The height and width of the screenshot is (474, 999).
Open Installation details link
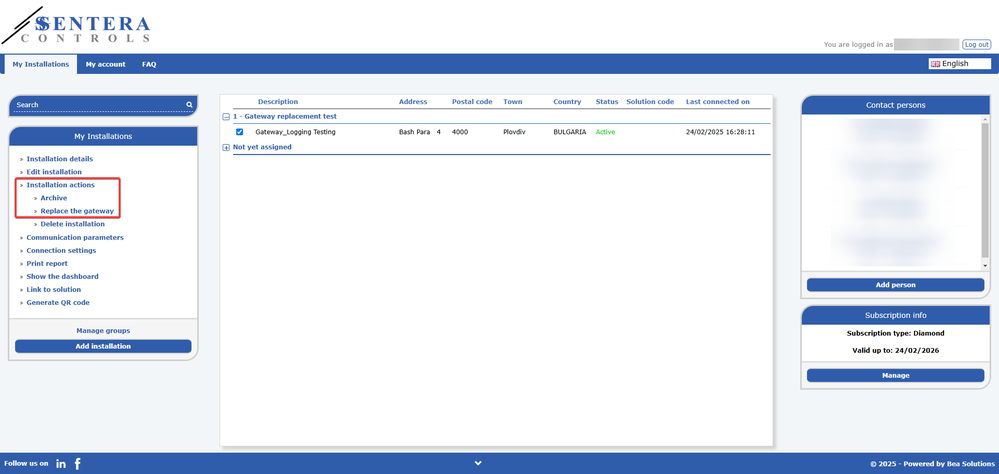[x=59, y=159]
